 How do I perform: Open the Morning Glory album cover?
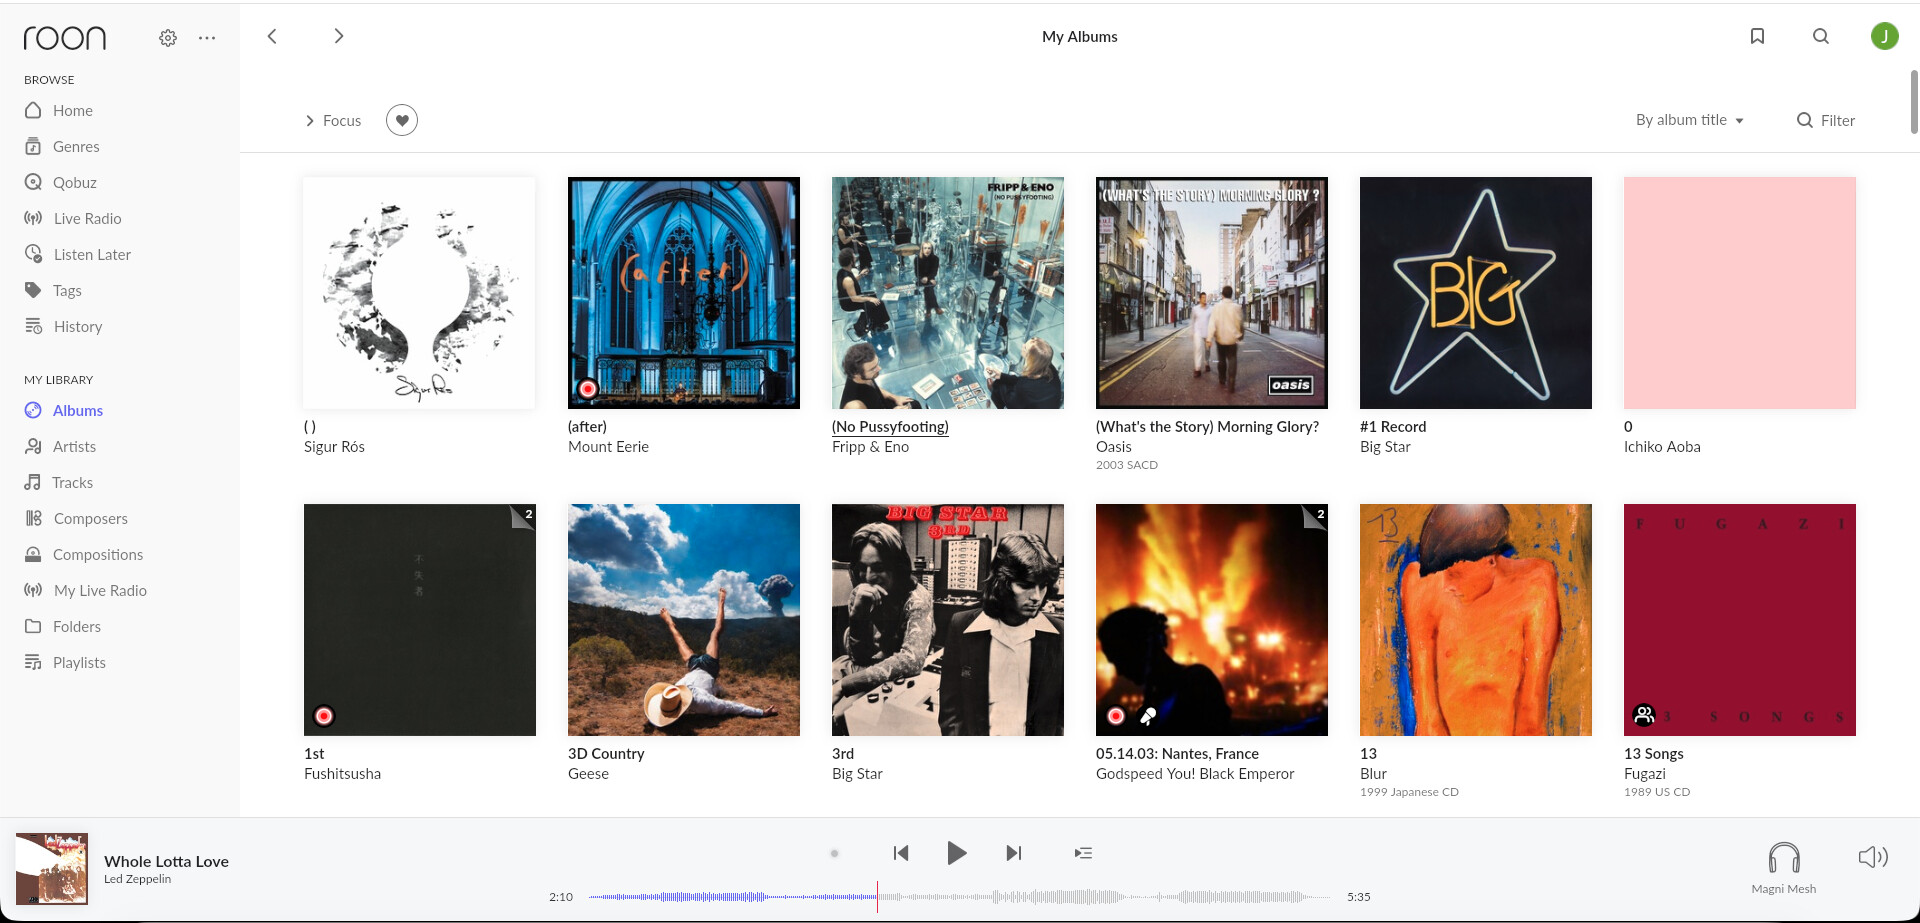pyautogui.click(x=1212, y=293)
